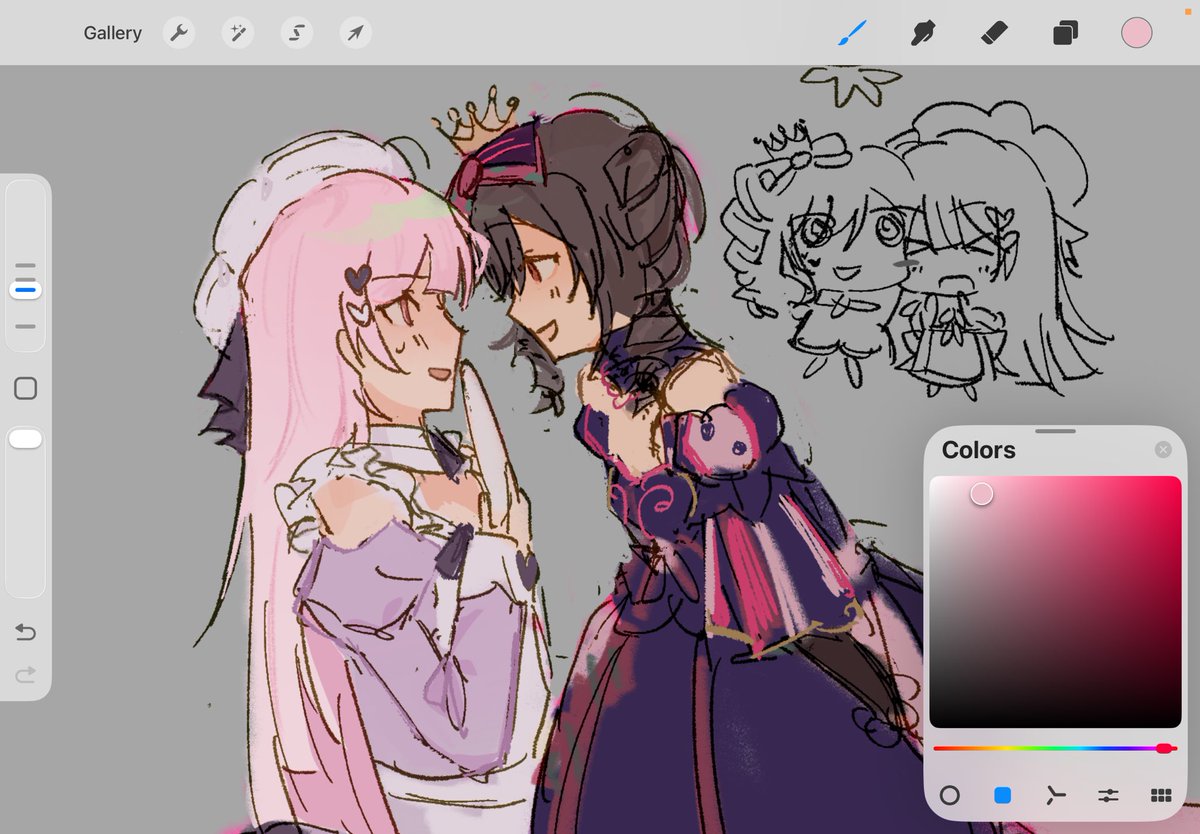Adjust the brush size slider handle

(x=26, y=290)
